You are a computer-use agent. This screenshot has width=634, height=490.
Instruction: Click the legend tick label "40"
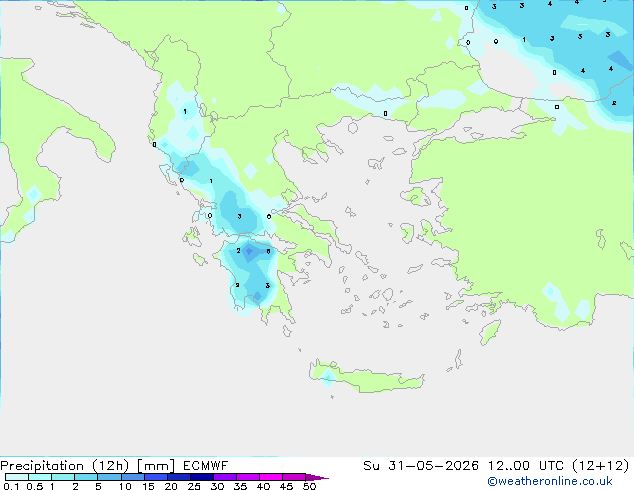[264, 486]
